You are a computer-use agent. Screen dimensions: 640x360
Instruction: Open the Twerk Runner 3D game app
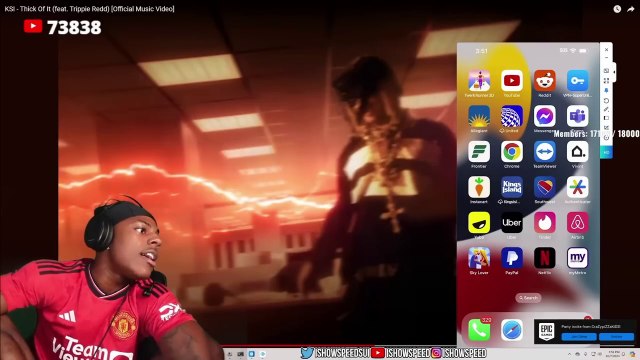click(479, 80)
